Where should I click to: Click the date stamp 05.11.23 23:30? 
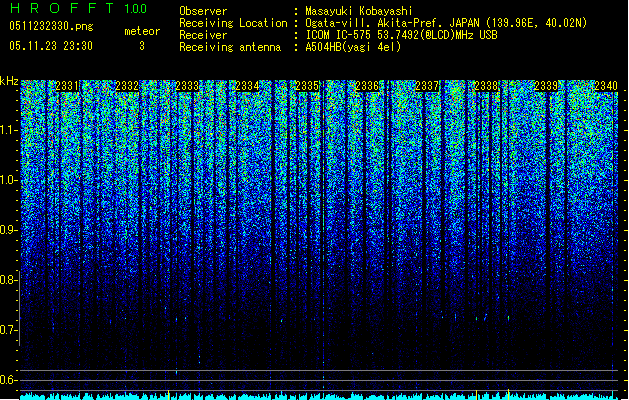pos(51,46)
